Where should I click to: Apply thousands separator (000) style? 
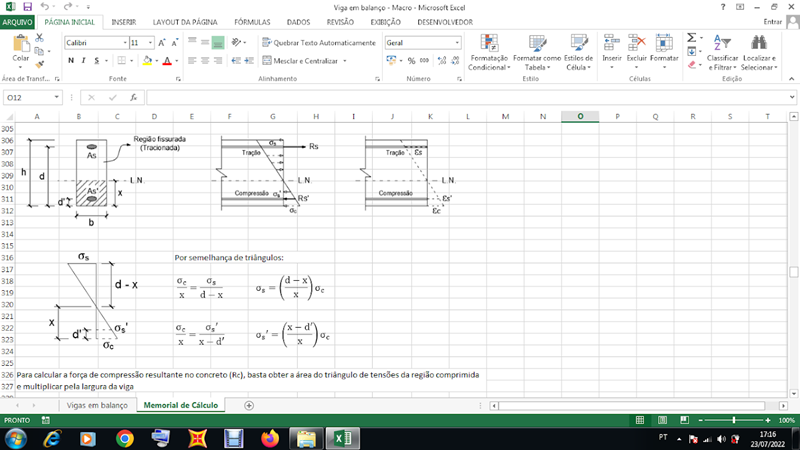point(424,61)
